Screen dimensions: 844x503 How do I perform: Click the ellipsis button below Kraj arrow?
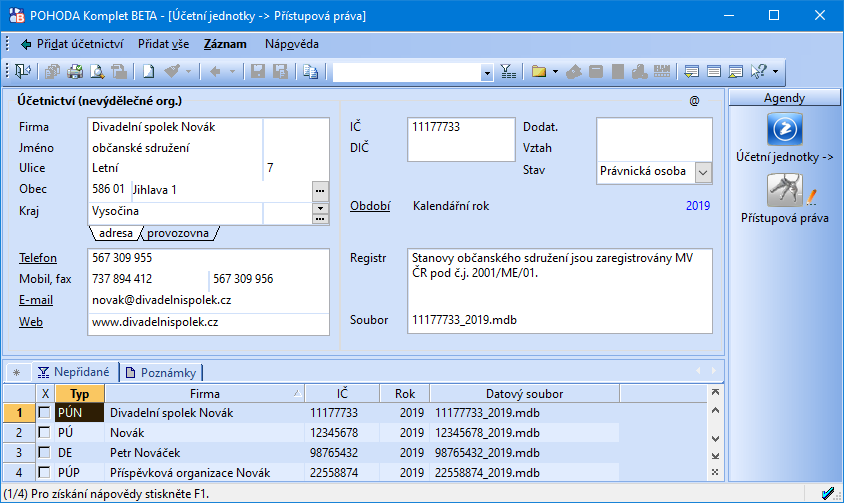click(320, 219)
